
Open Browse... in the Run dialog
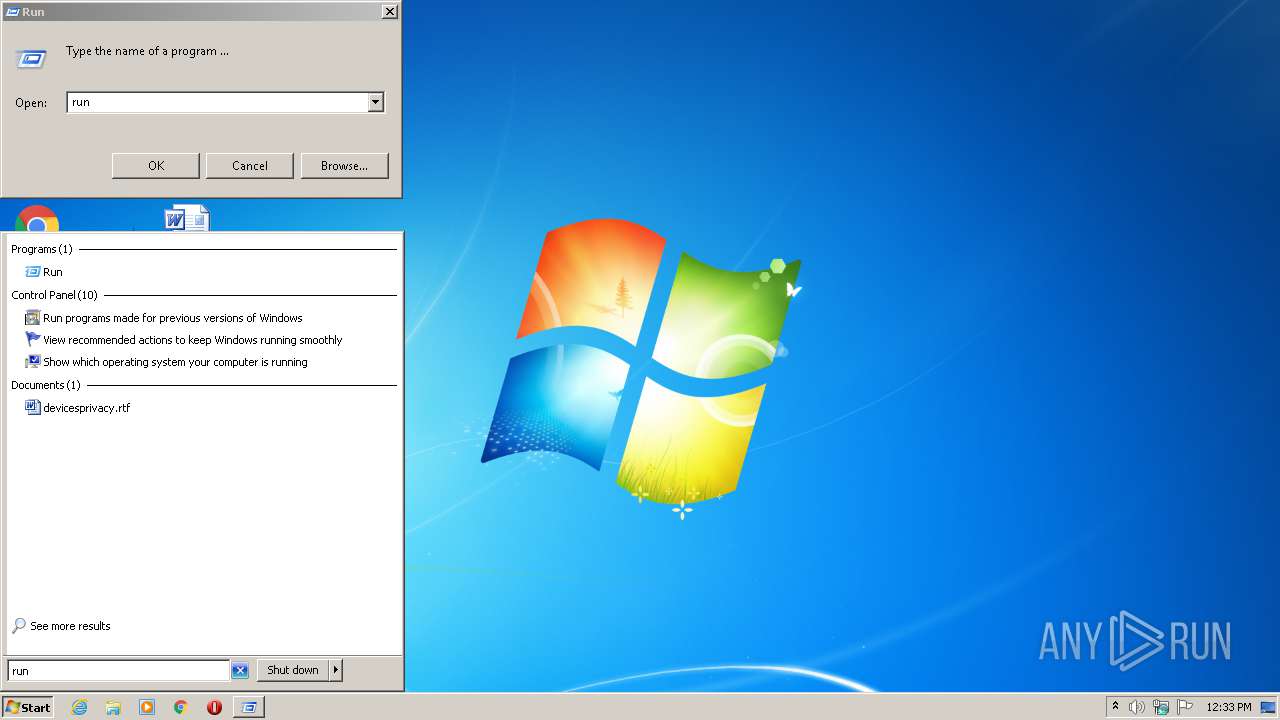tap(344, 166)
